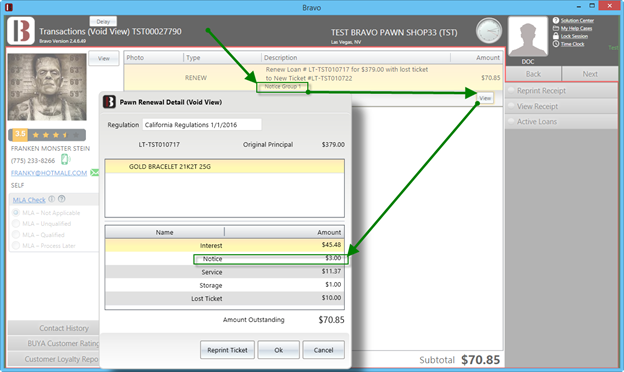The width and height of the screenshot is (624, 372).
Task: Expand Customer Loyalty Report panel
Action: [53, 359]
